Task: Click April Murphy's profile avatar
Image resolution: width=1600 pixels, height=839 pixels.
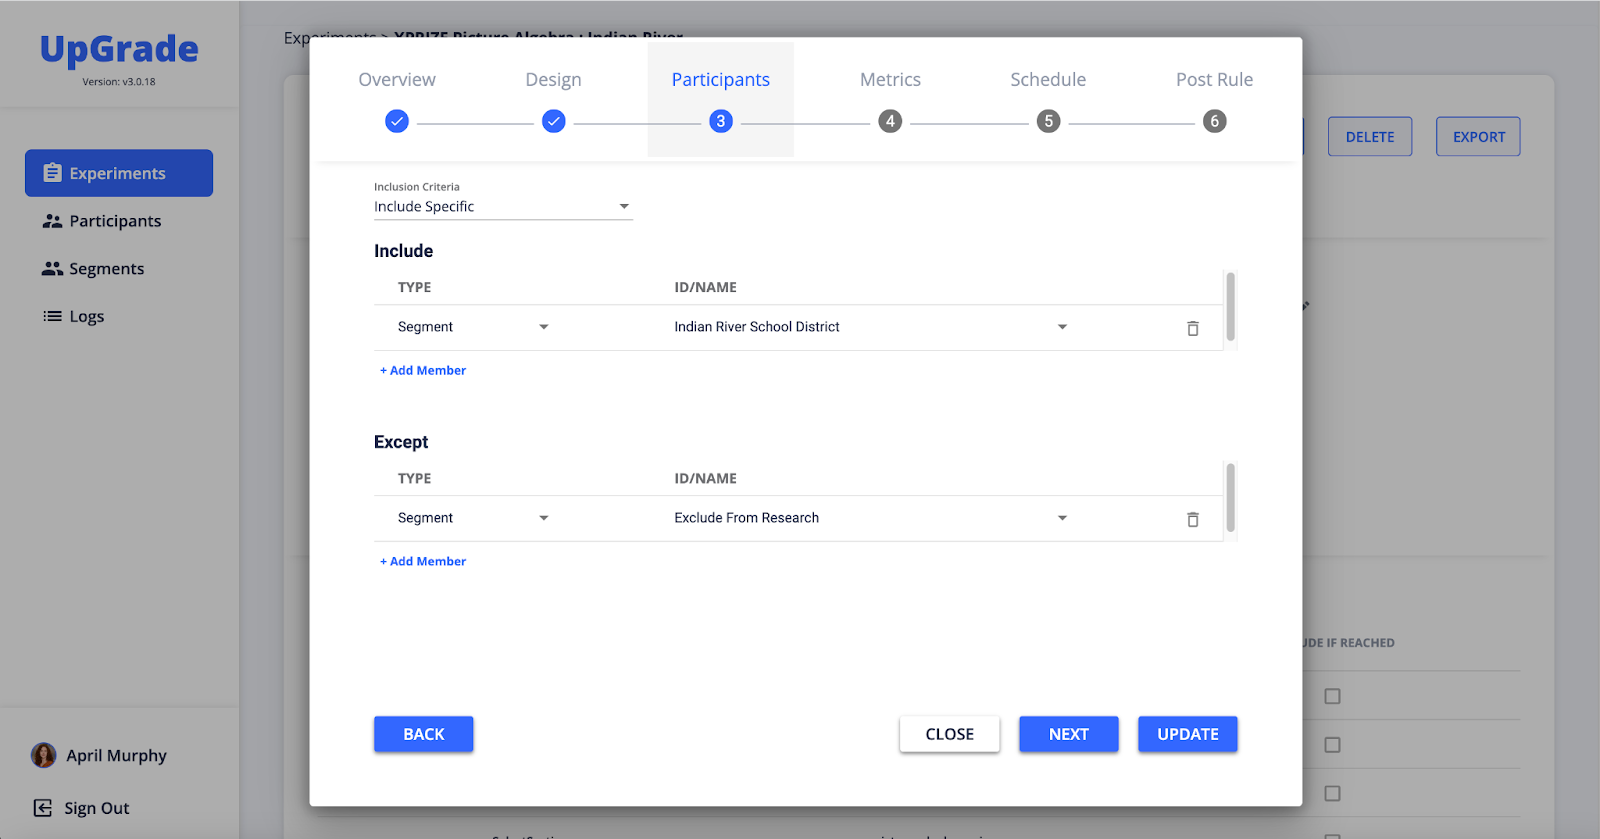Action: [x=44, y=755]
